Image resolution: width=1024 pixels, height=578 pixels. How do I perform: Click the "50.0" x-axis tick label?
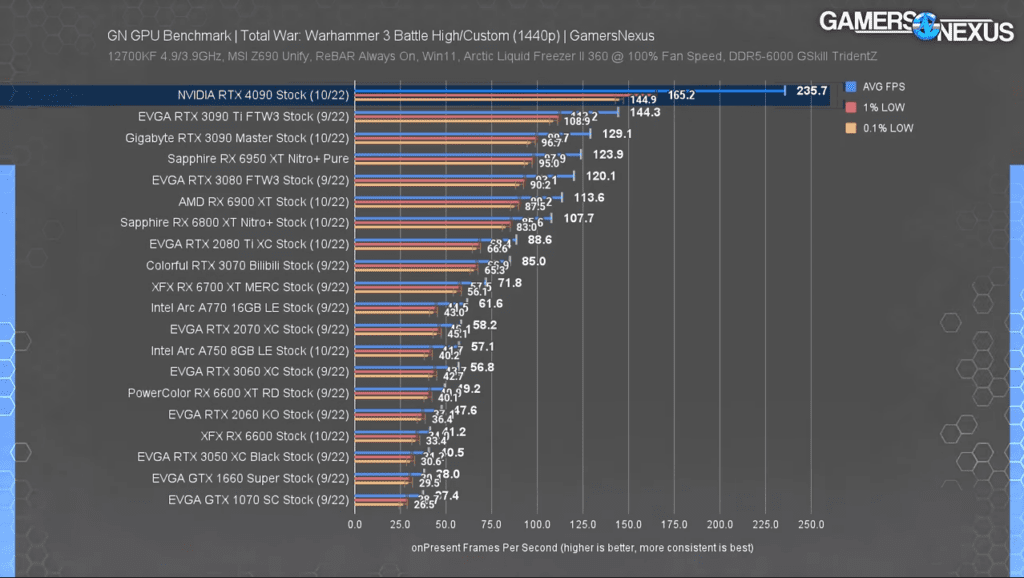click(x=446, y=524)
